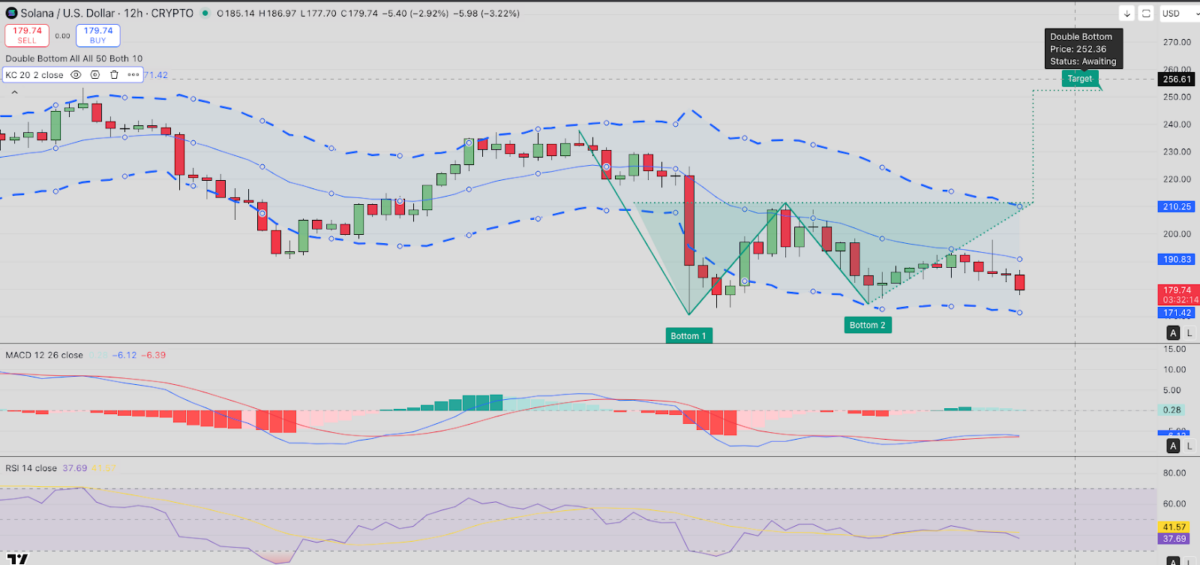Click the down arrow icon near USD
Image resolution: width=1200 pixels, height=565 pixels.
[x=1127, y=14]
